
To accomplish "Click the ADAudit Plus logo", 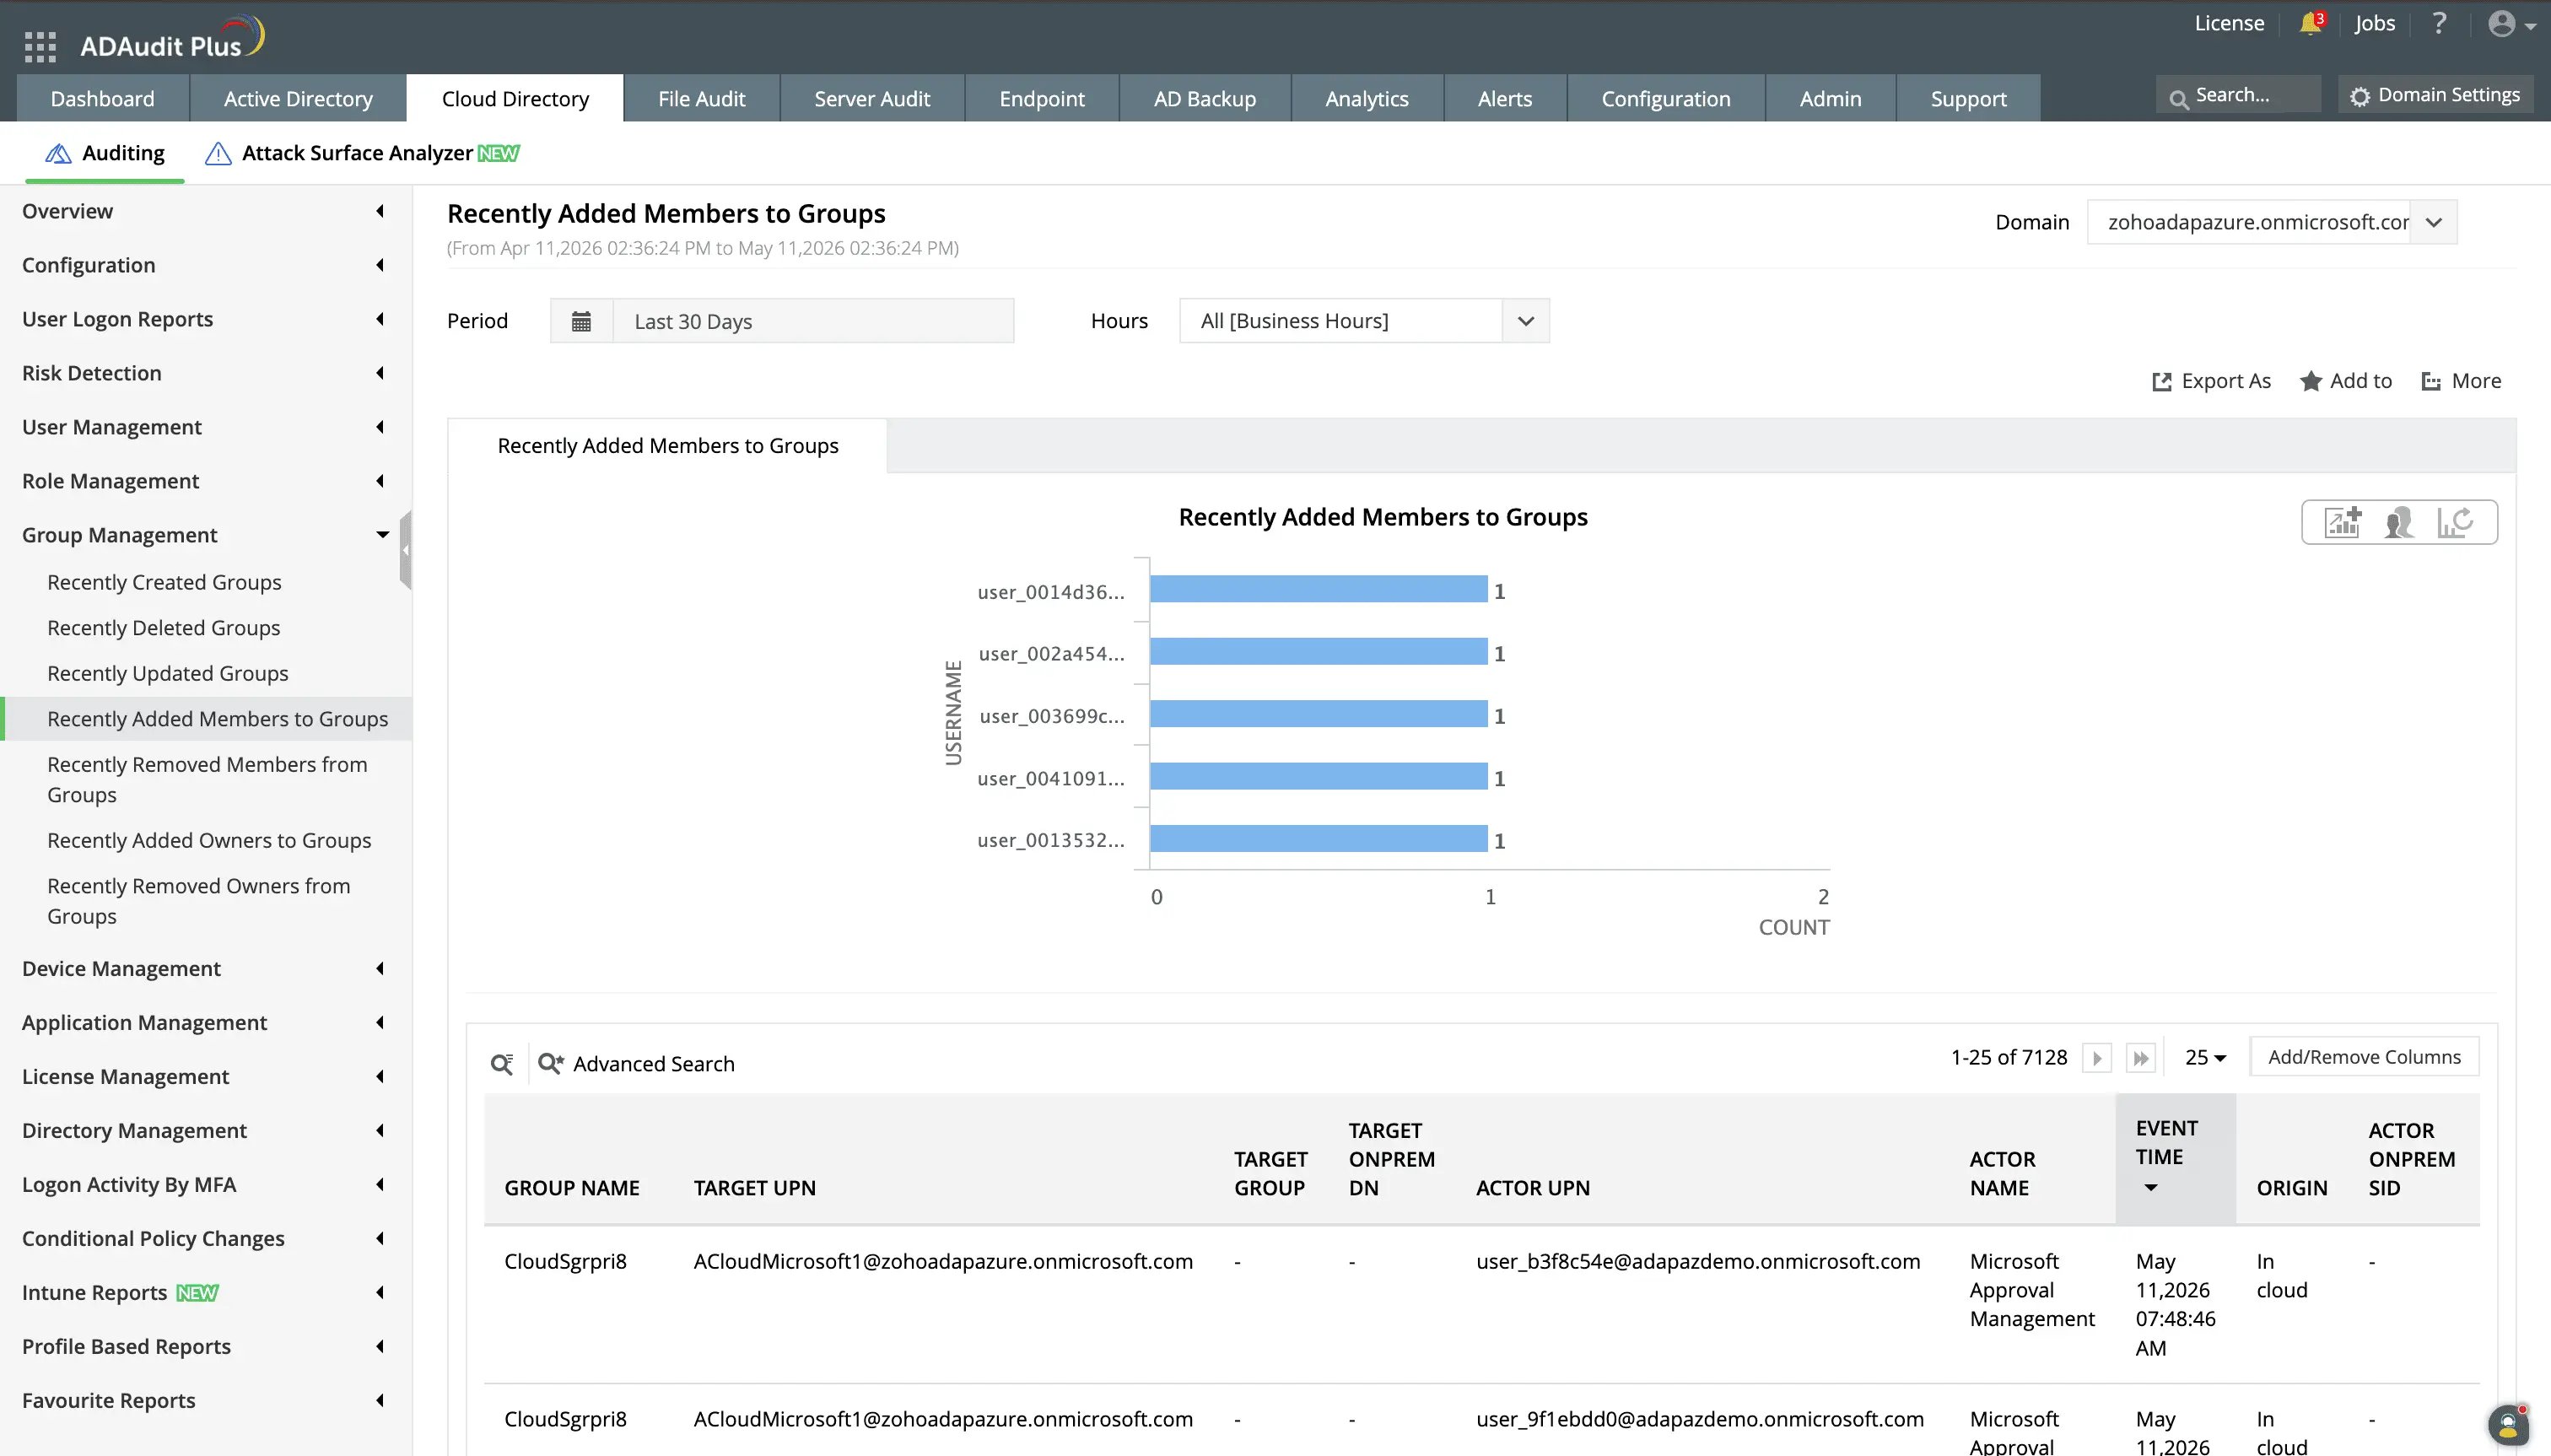I will point(172,40).
